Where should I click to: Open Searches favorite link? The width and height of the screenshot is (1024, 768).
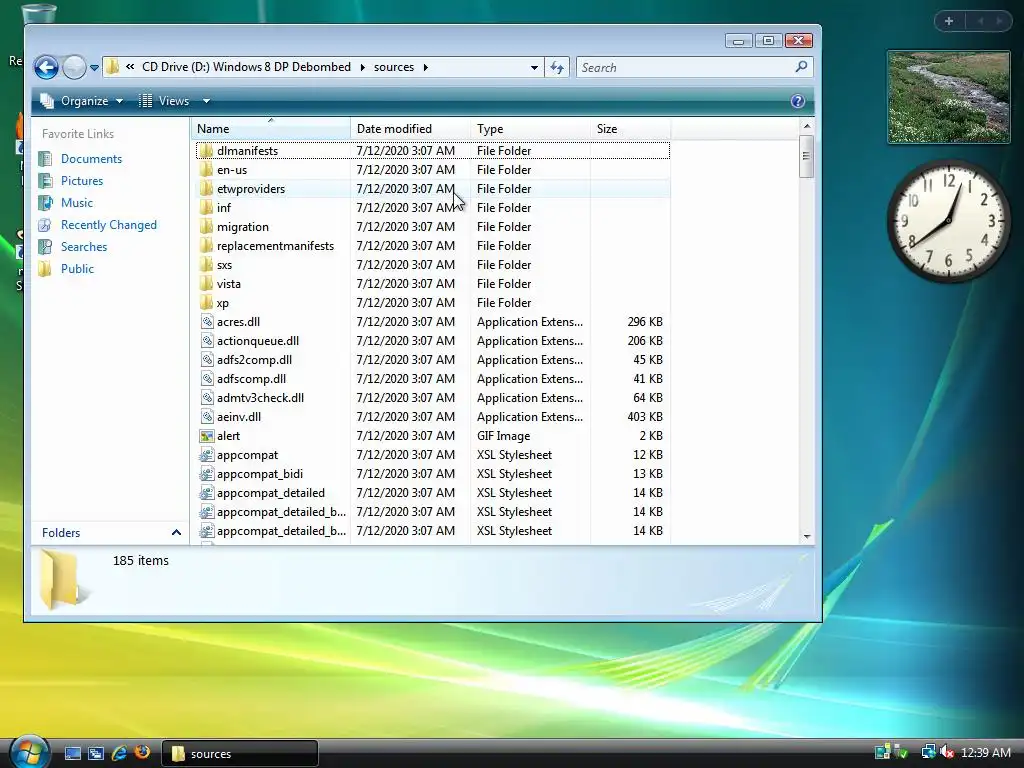(x=84, y=247)
